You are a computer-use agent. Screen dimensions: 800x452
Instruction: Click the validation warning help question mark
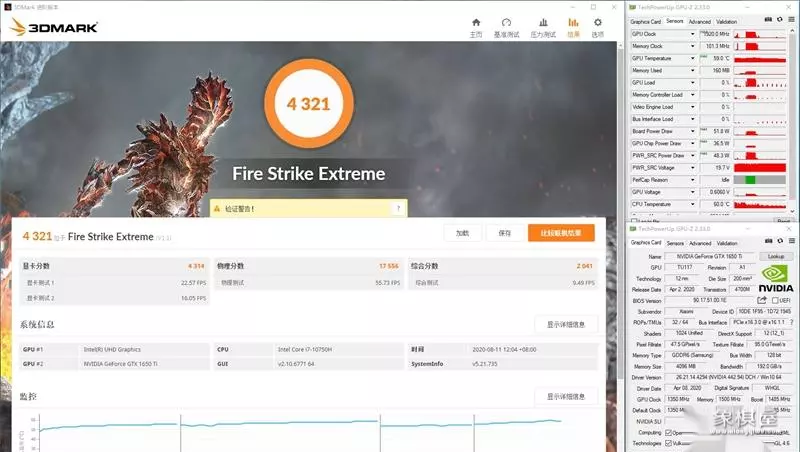click(x=399, y=209)
